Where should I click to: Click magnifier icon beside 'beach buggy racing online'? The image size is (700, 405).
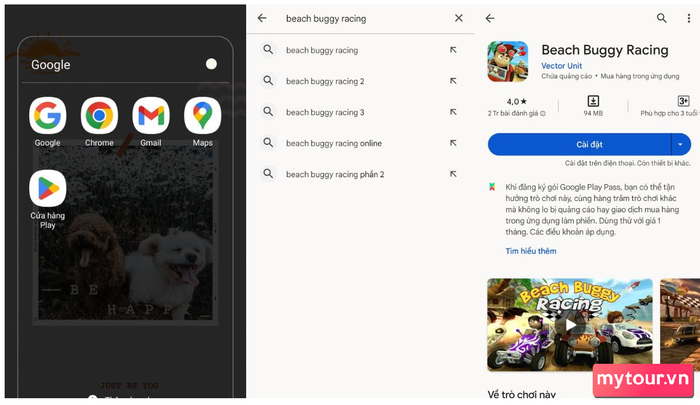pos(268,143)
